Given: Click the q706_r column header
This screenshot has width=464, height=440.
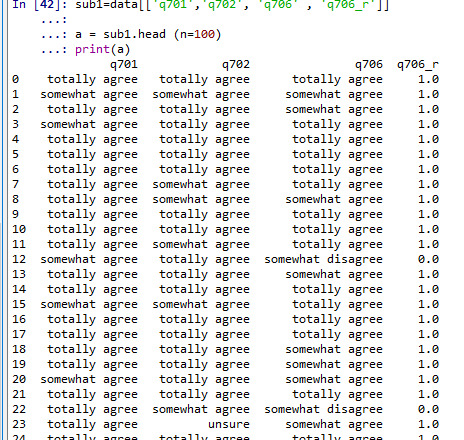Looking at the screenshot, I should click(418, 65).
